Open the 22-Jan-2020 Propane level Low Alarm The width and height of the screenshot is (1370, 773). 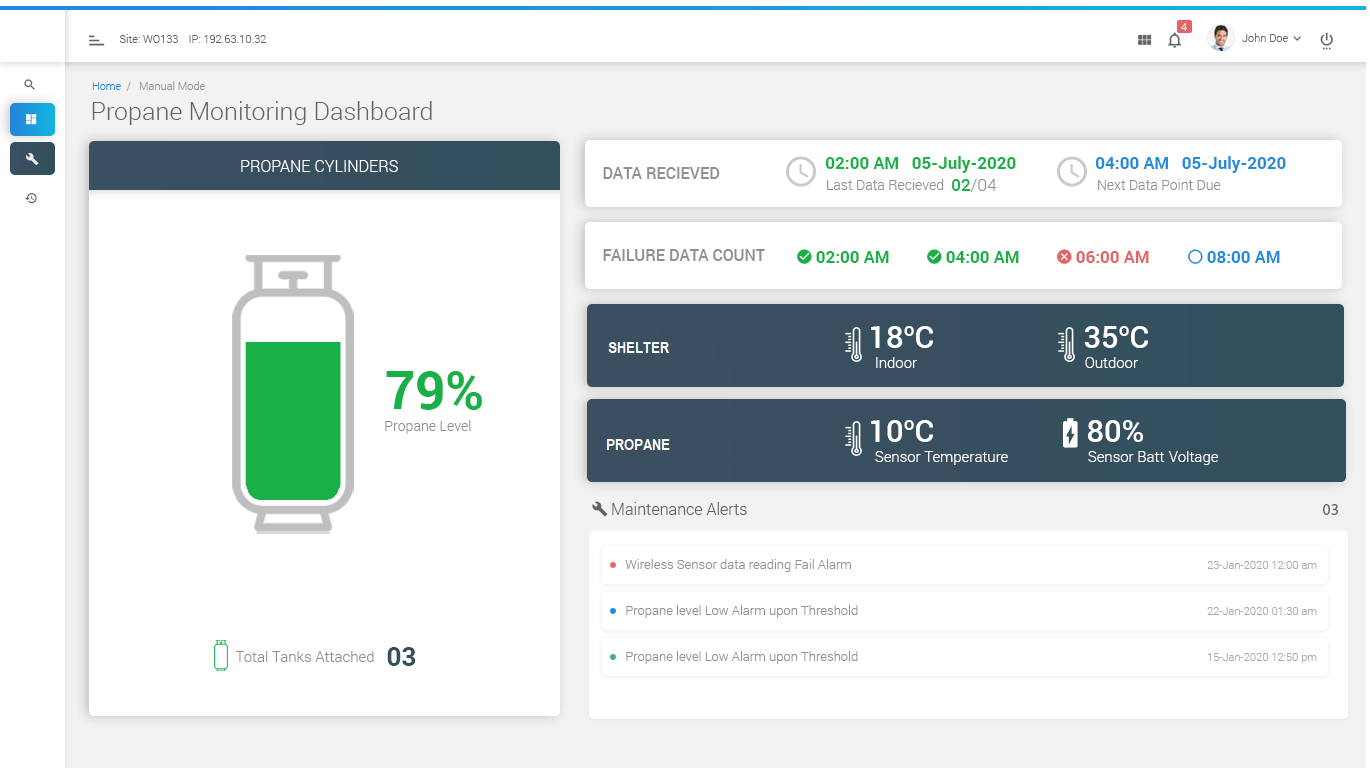click(x=741, y=611)
